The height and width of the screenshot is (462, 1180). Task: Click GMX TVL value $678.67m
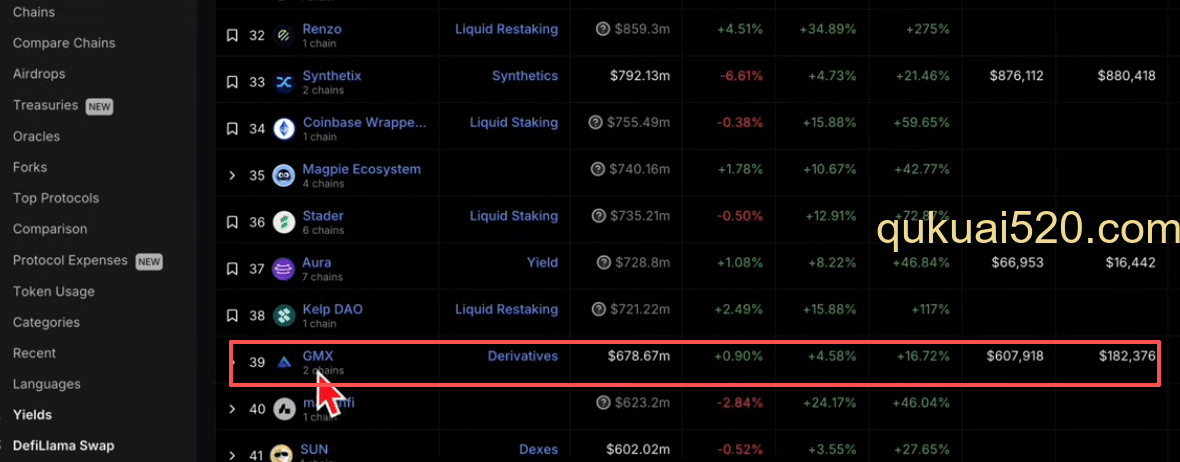coord(639,356)
